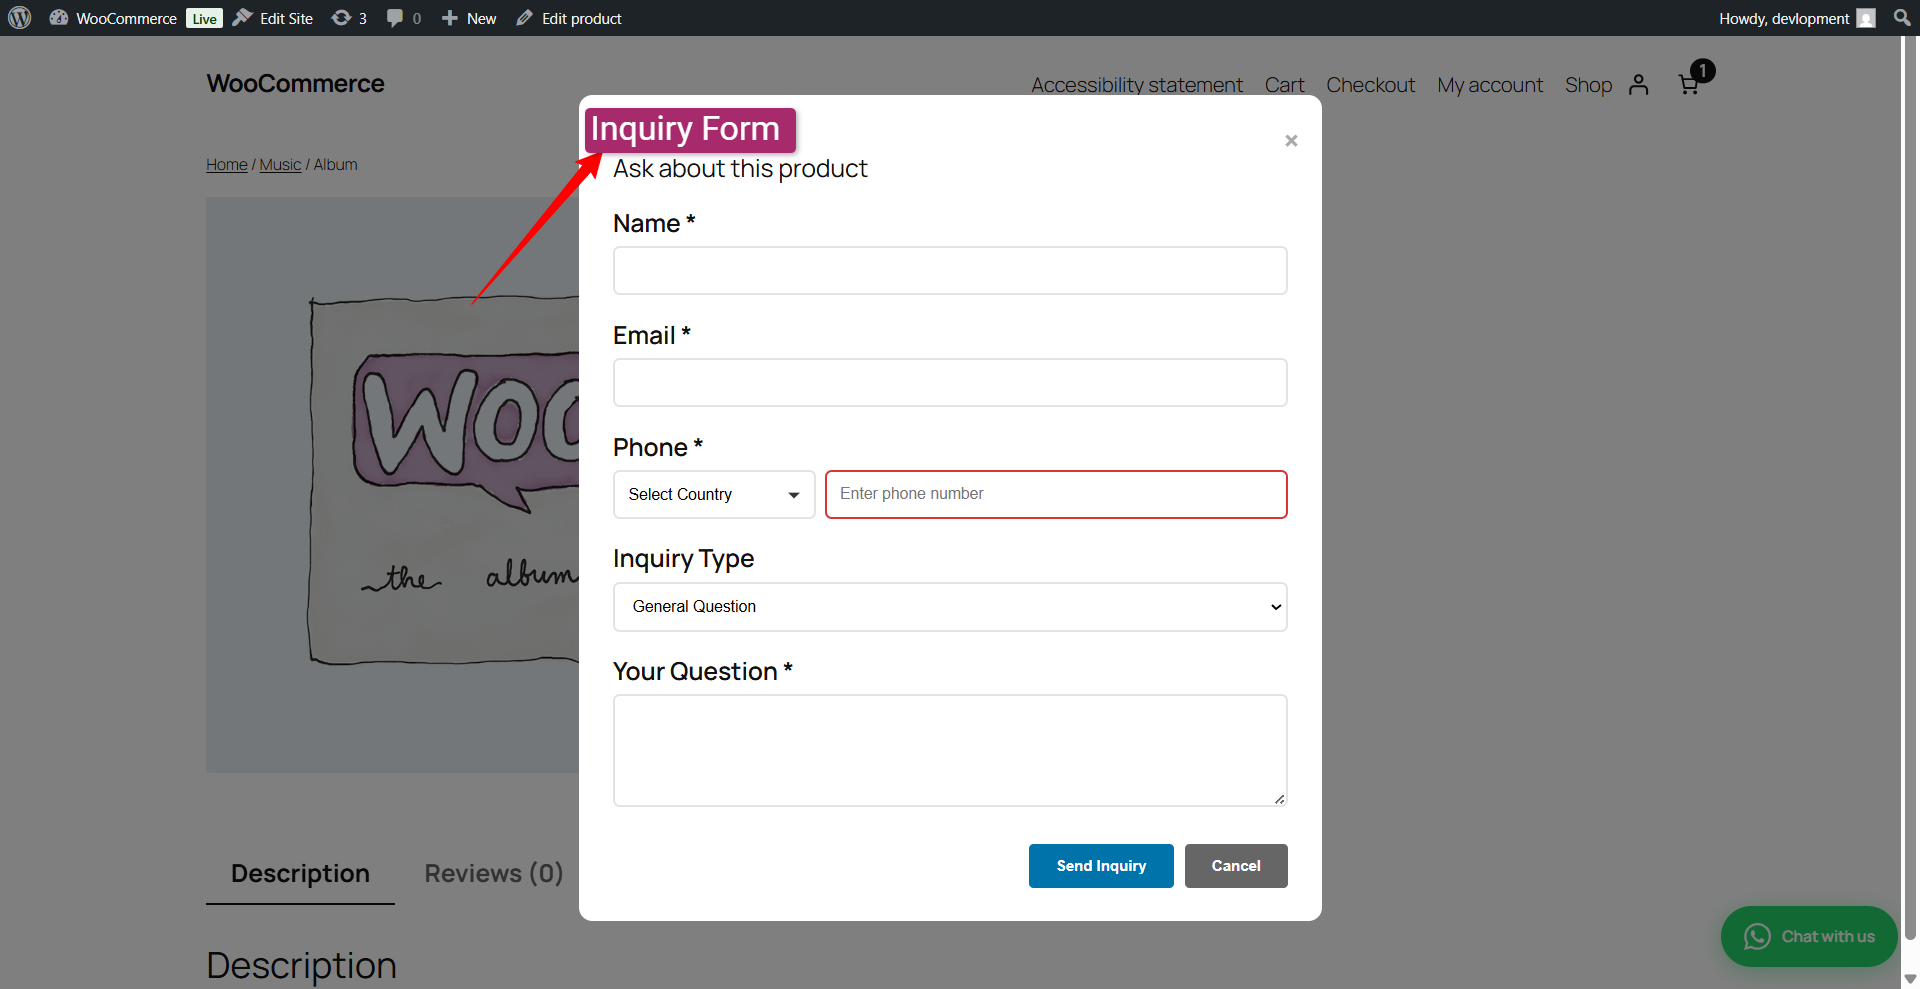Click the Your Question textarea
The image size is (1920, 989).
tap(950, 750)
